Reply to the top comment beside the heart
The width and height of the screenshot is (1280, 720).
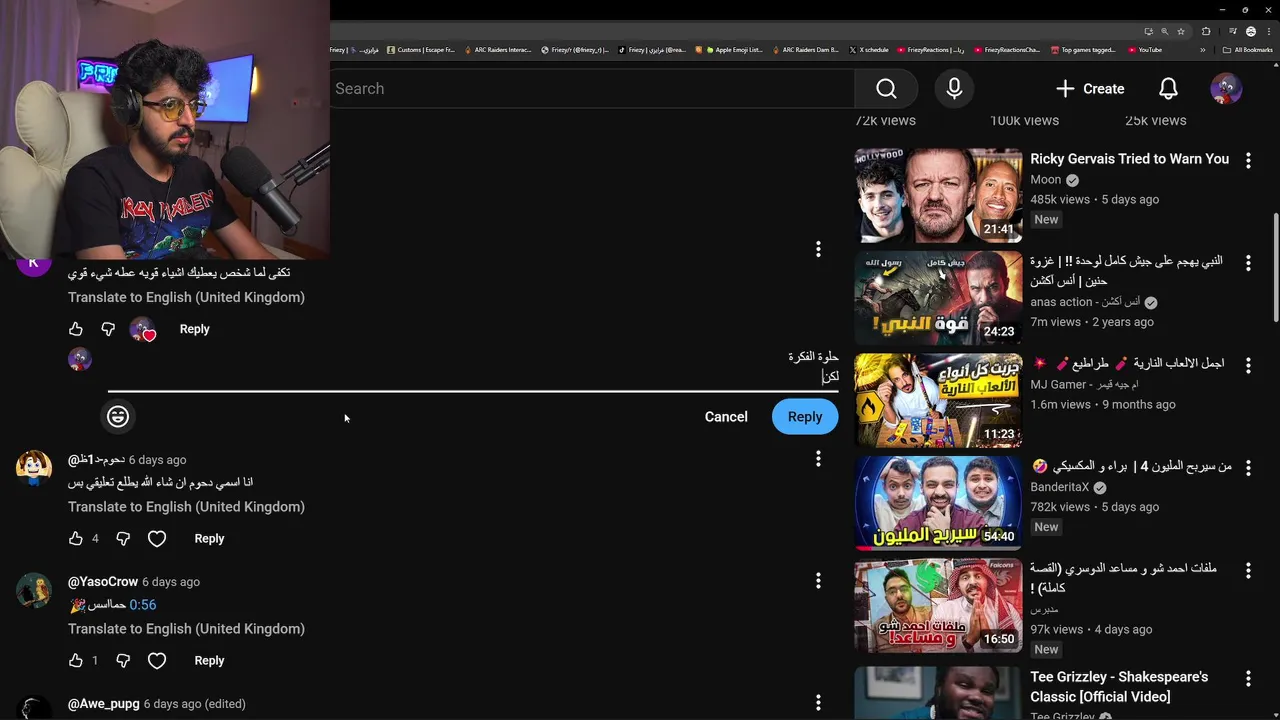pyautogui.click(x=194, y=329)
